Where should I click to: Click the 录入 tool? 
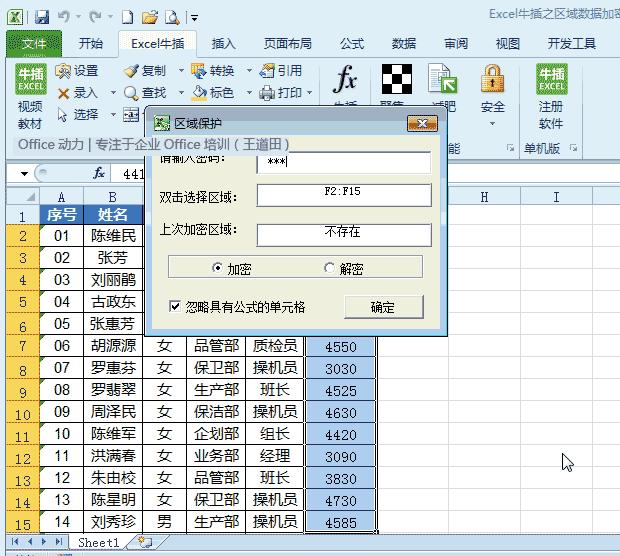tap(78, 93)
